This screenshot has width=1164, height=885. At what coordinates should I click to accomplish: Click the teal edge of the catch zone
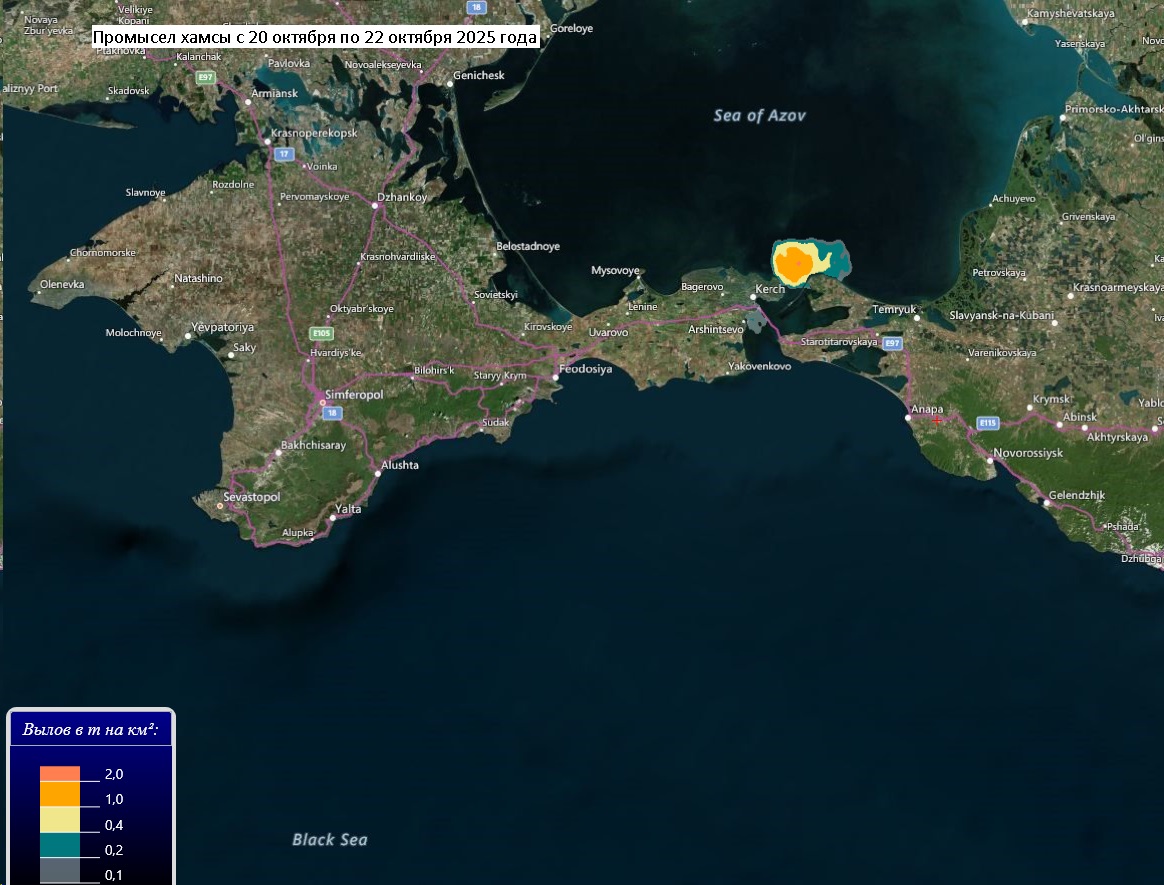click(840, 264)
